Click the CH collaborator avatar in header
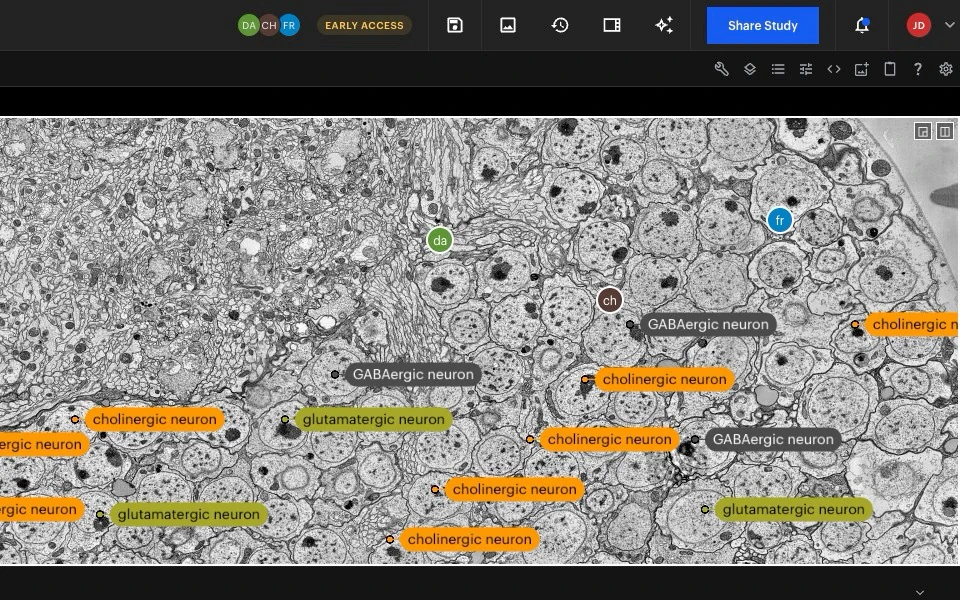 click(269, 26)
